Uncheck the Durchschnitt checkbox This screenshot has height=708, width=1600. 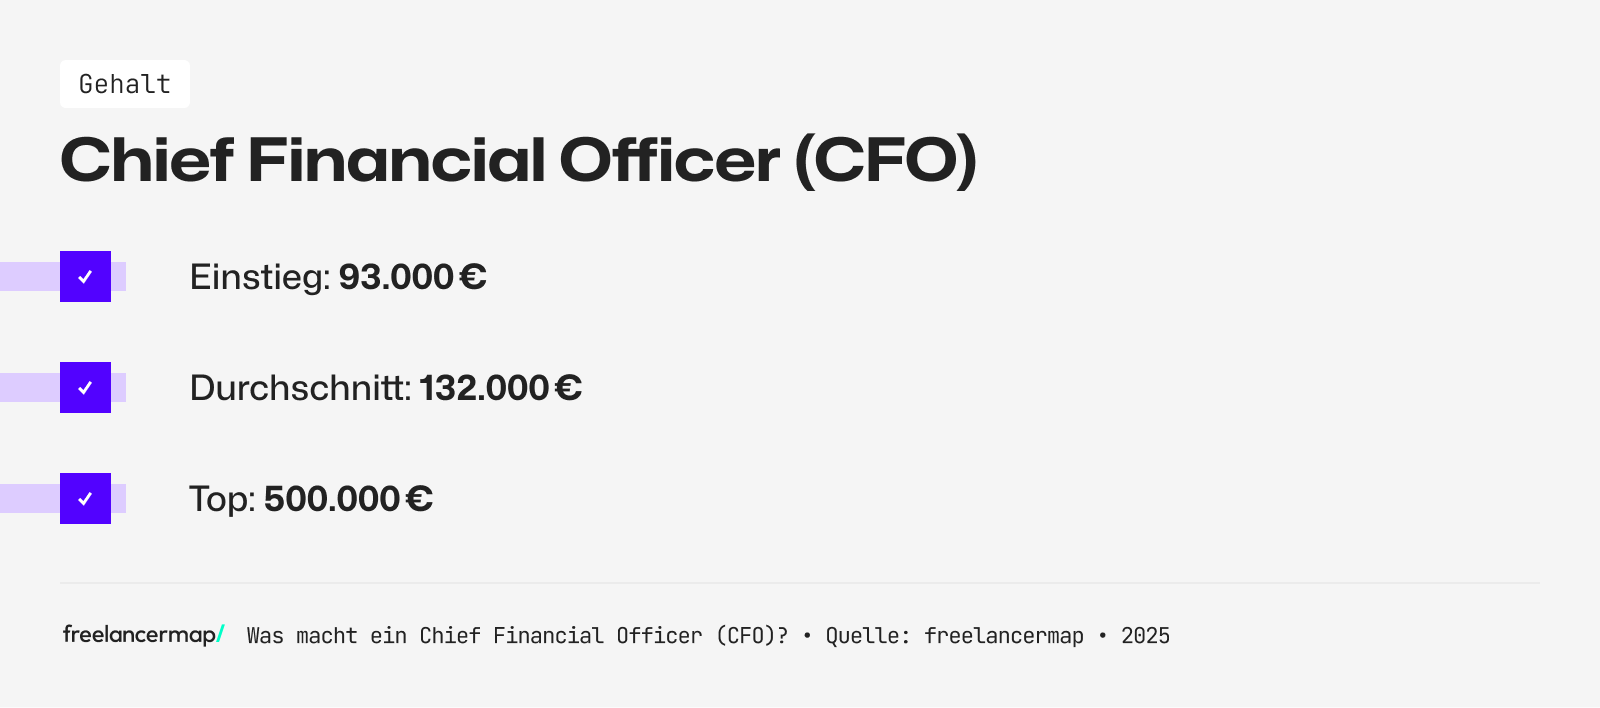[85, 388]
